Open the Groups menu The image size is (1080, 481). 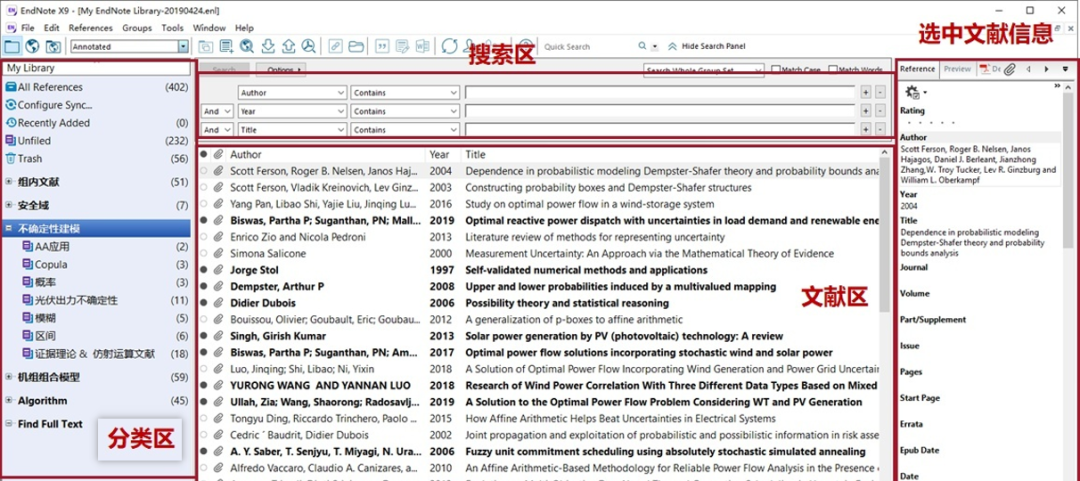(137, 28)
